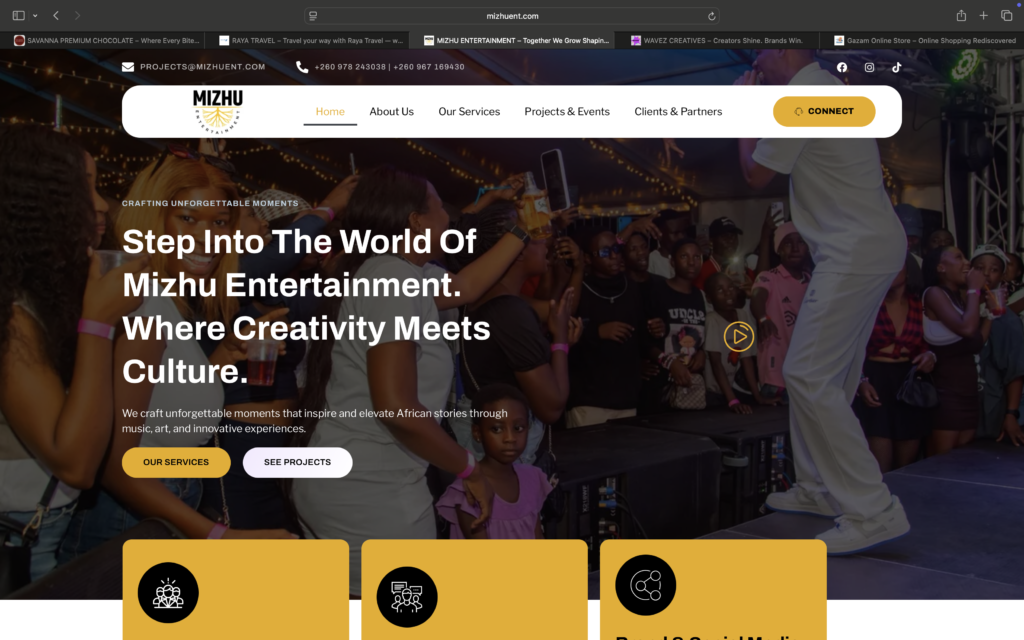
Task: Open the Instagram icon in header
Action: pos(869,67)
